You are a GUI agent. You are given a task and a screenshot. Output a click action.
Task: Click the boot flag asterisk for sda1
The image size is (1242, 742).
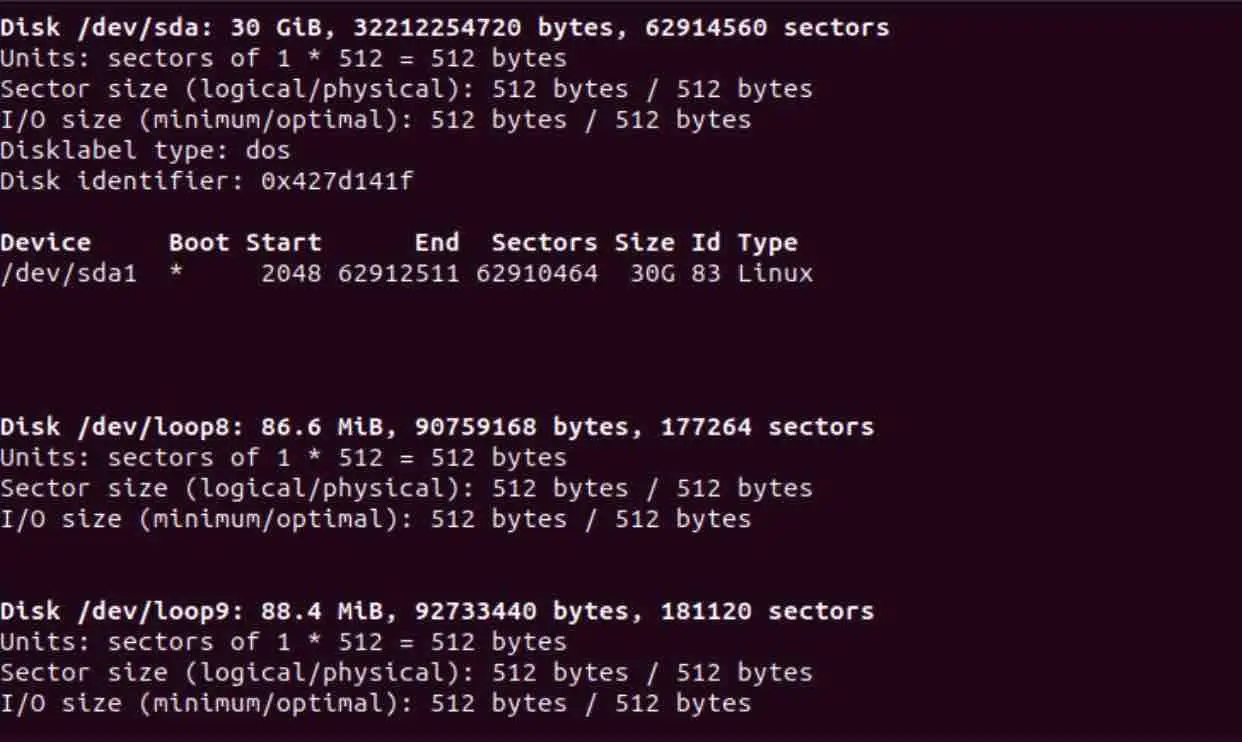[176, 271]
